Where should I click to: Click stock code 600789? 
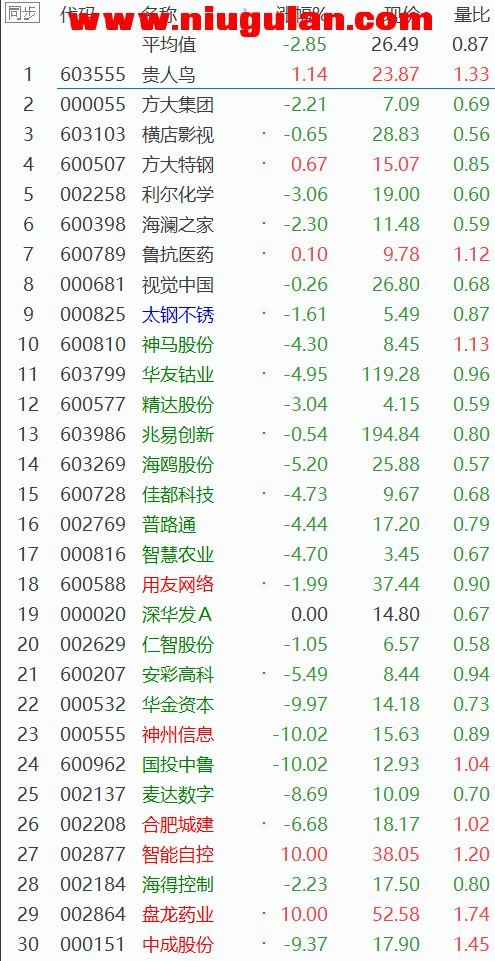click(x=93, y=254)
